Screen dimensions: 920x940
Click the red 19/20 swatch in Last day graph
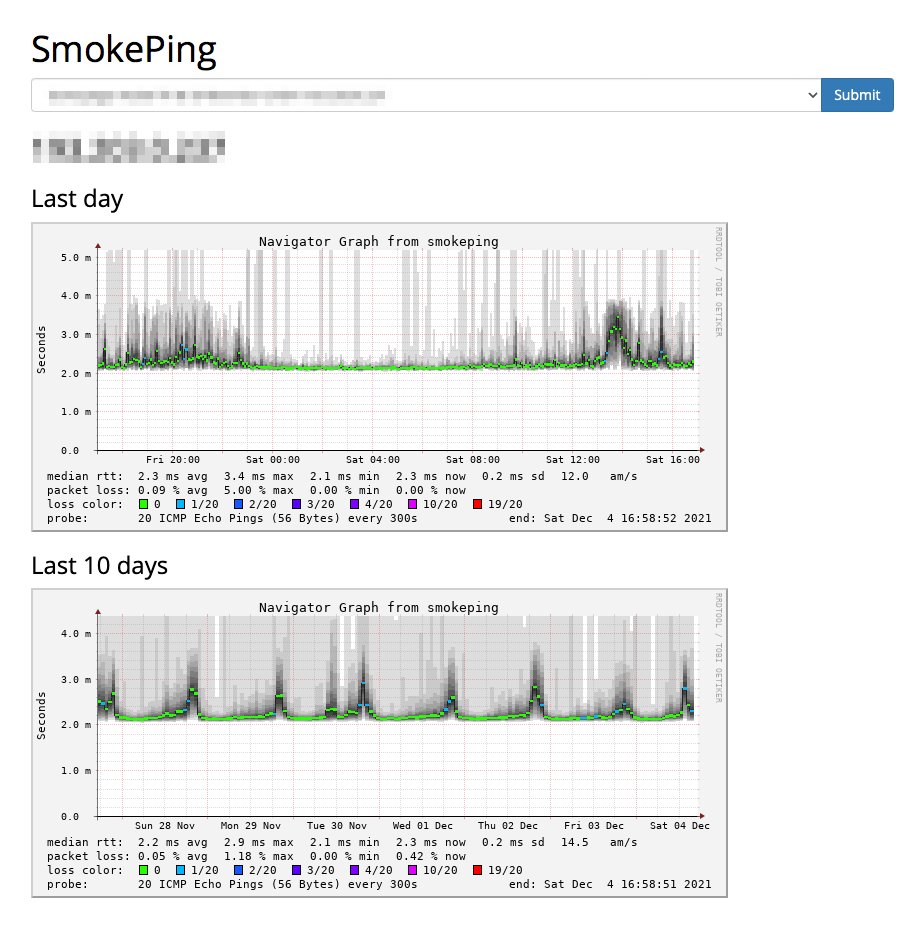(478, 504)
